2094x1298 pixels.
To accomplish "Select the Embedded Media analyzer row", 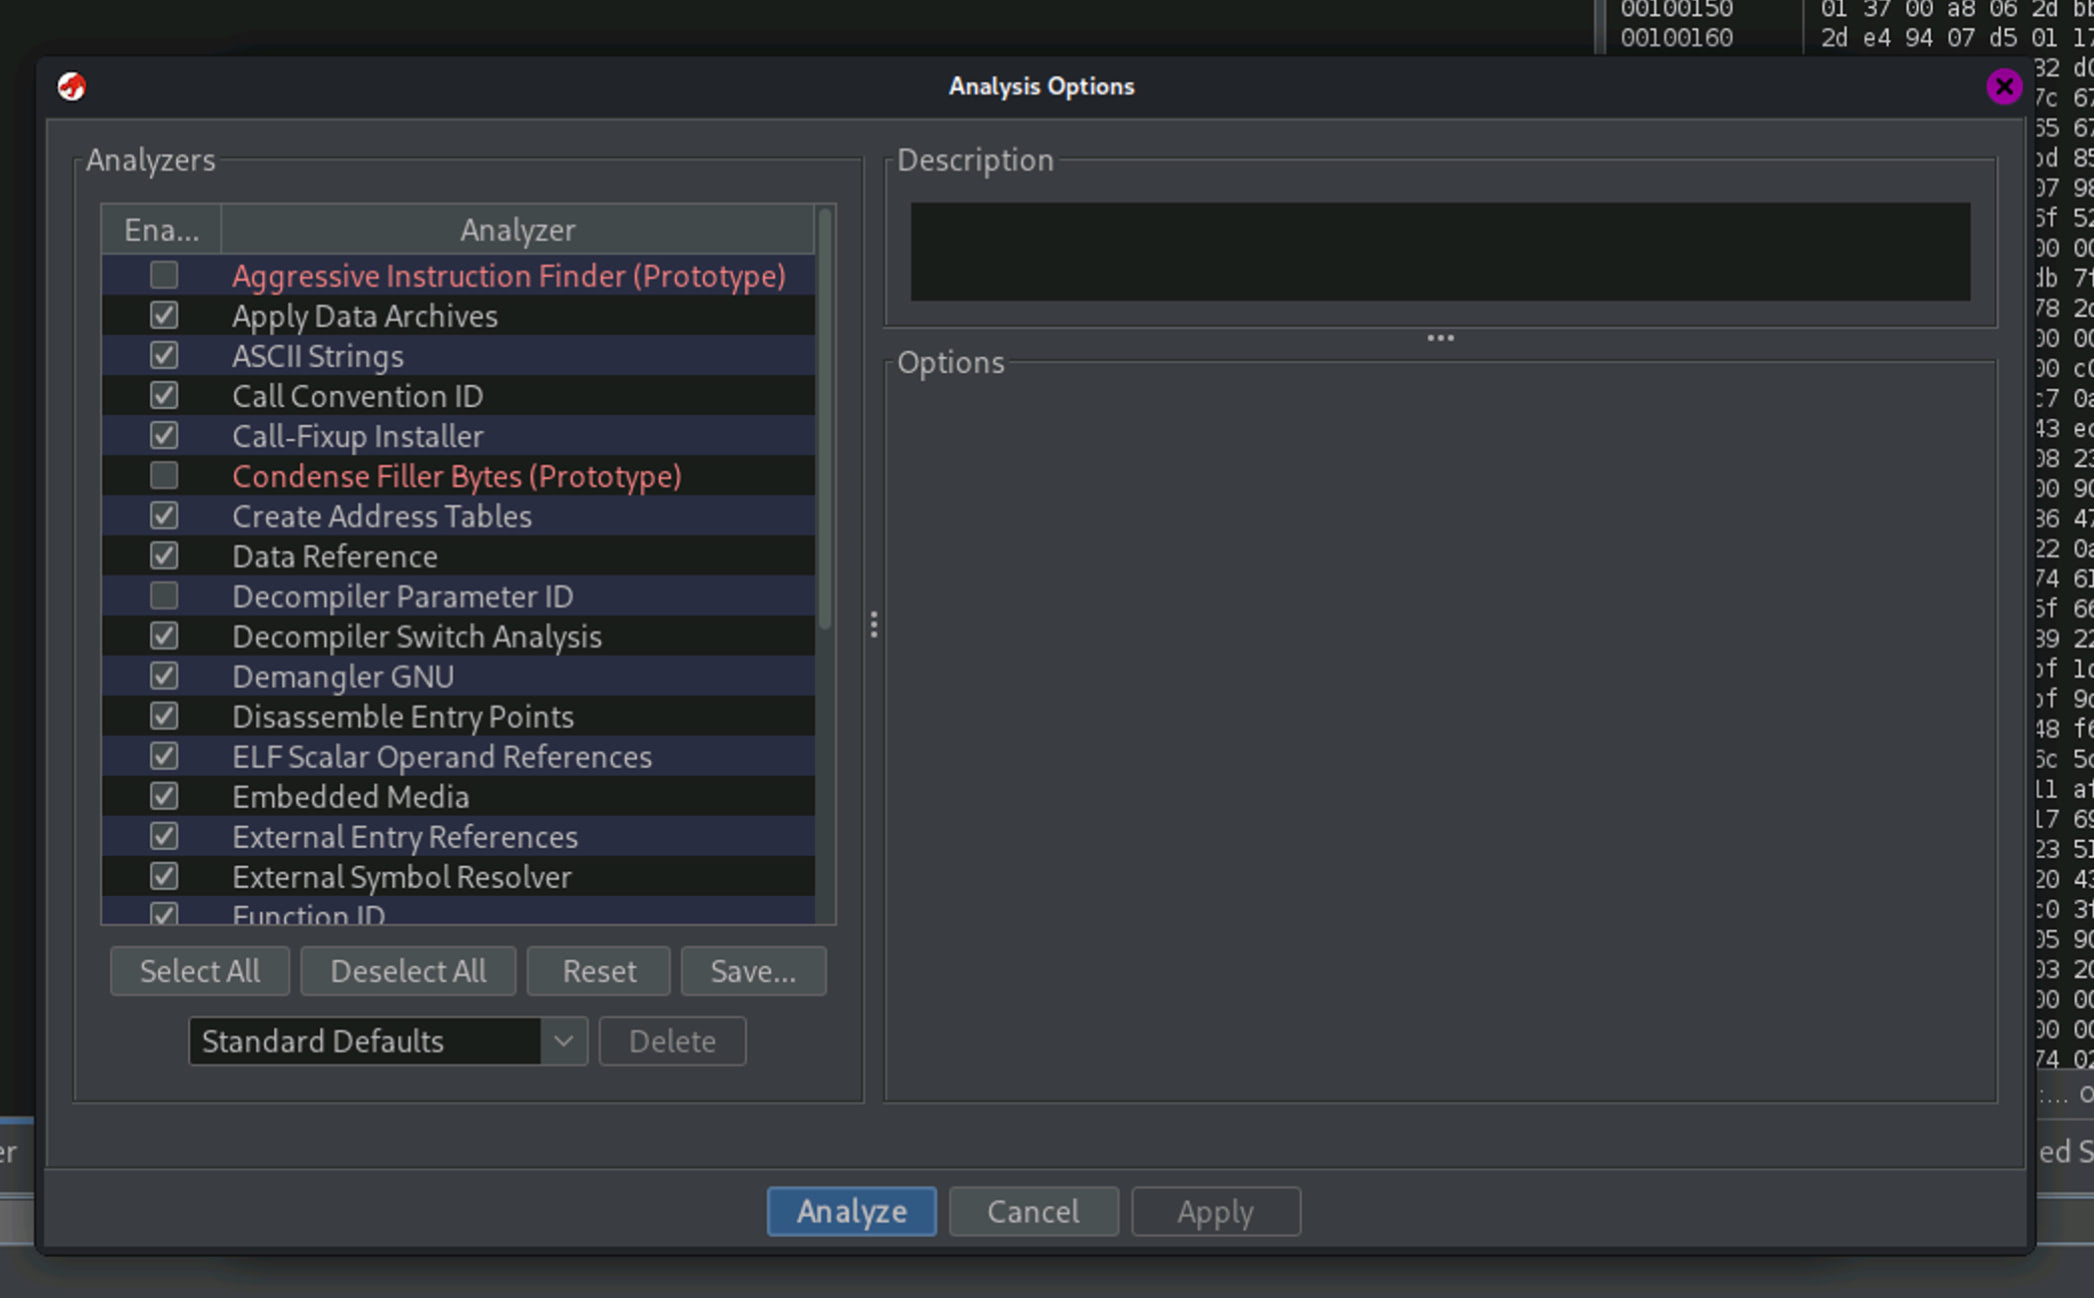I will coord(350,797).
